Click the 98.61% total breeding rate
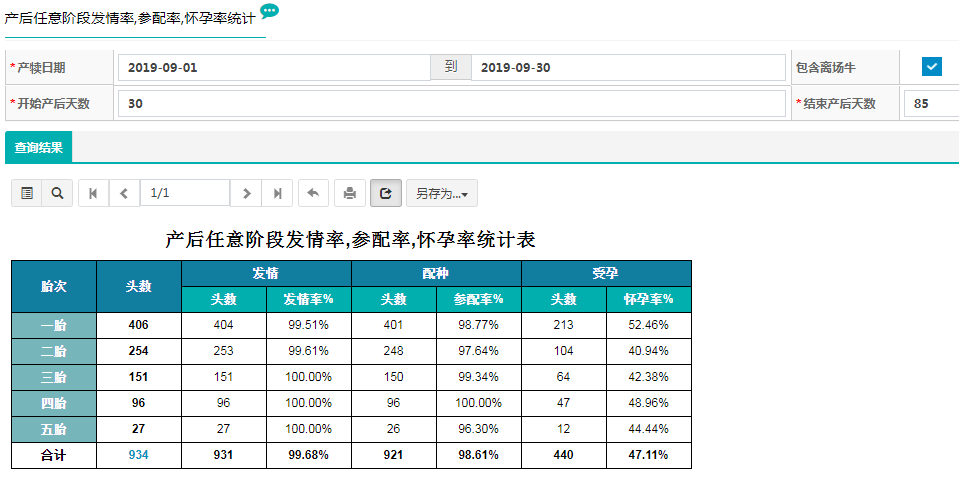This screenshot has height=477, width=959. (x=479, y=455)
